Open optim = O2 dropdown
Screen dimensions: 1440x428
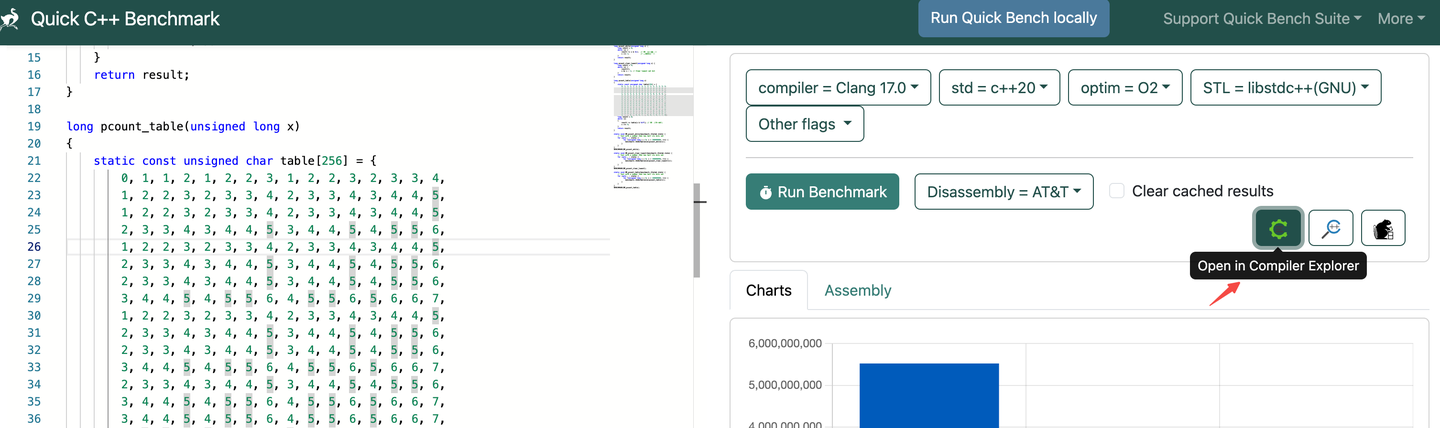click(x=1125, y=88)
